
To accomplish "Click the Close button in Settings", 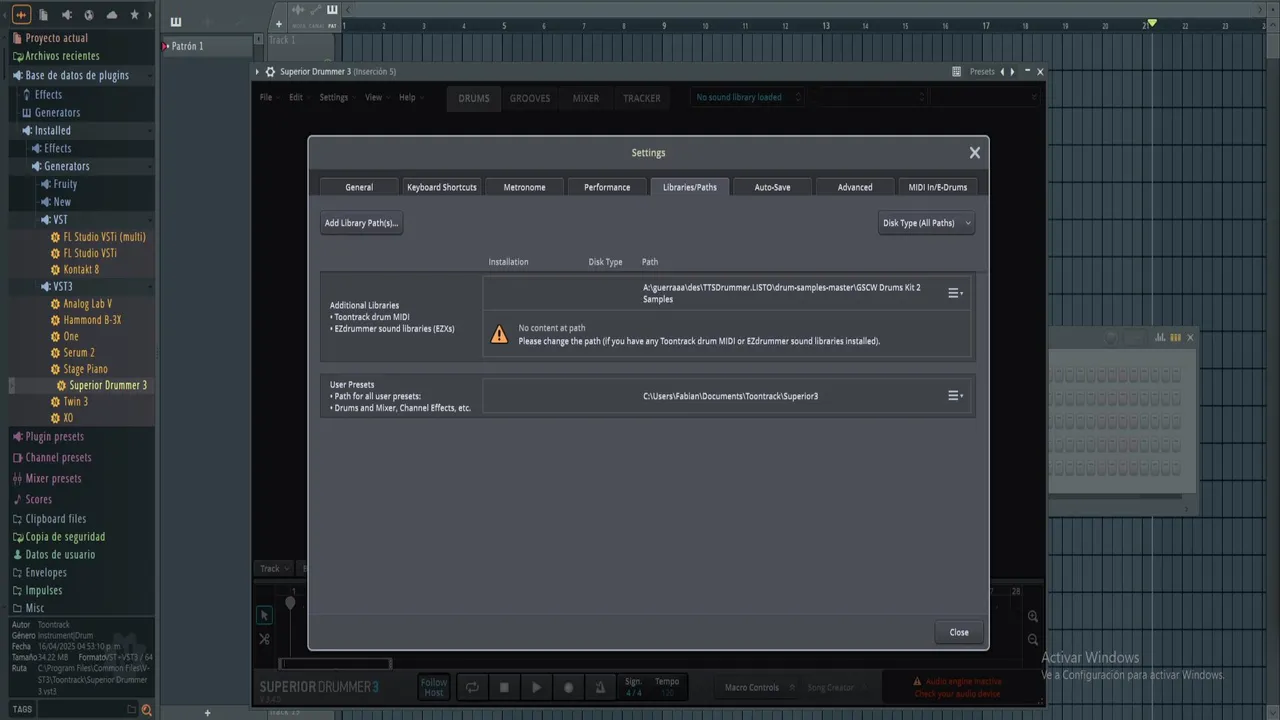I will [959, 632].
